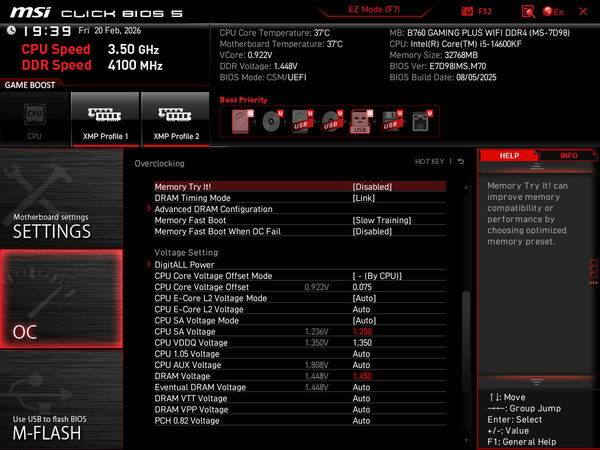Click the Overclocking page heading
The width and height of the screenshot is (600, 450).
(159, 163)
